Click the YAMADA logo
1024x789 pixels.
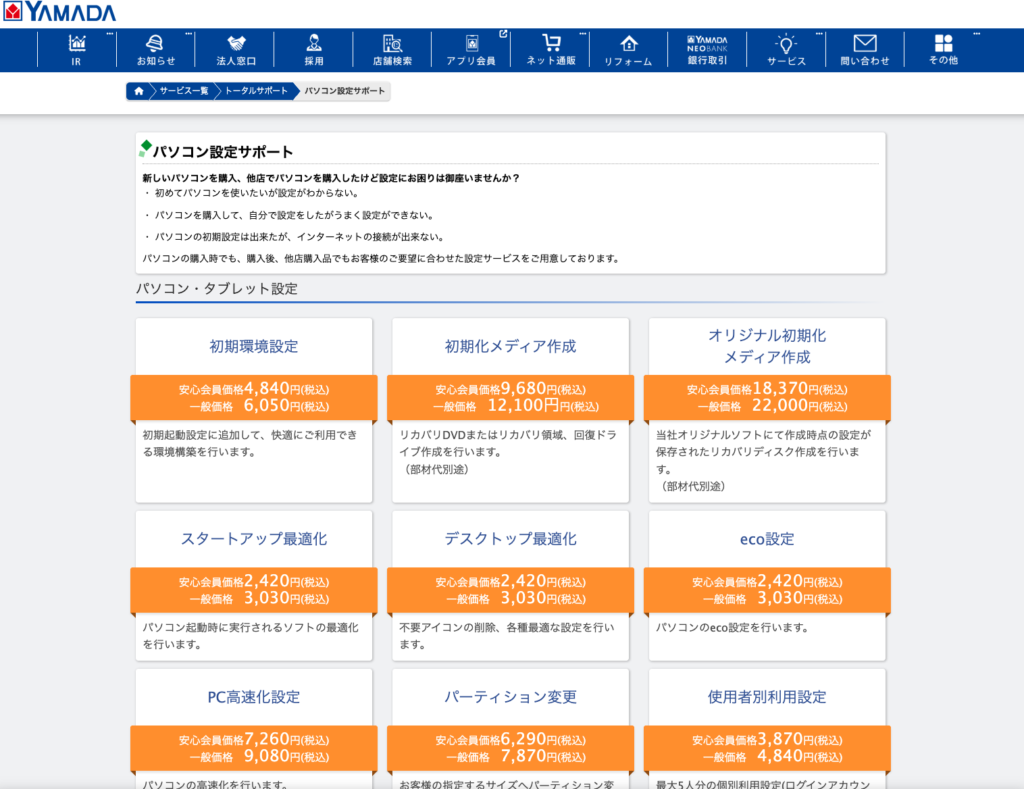[x=59, y=13]
